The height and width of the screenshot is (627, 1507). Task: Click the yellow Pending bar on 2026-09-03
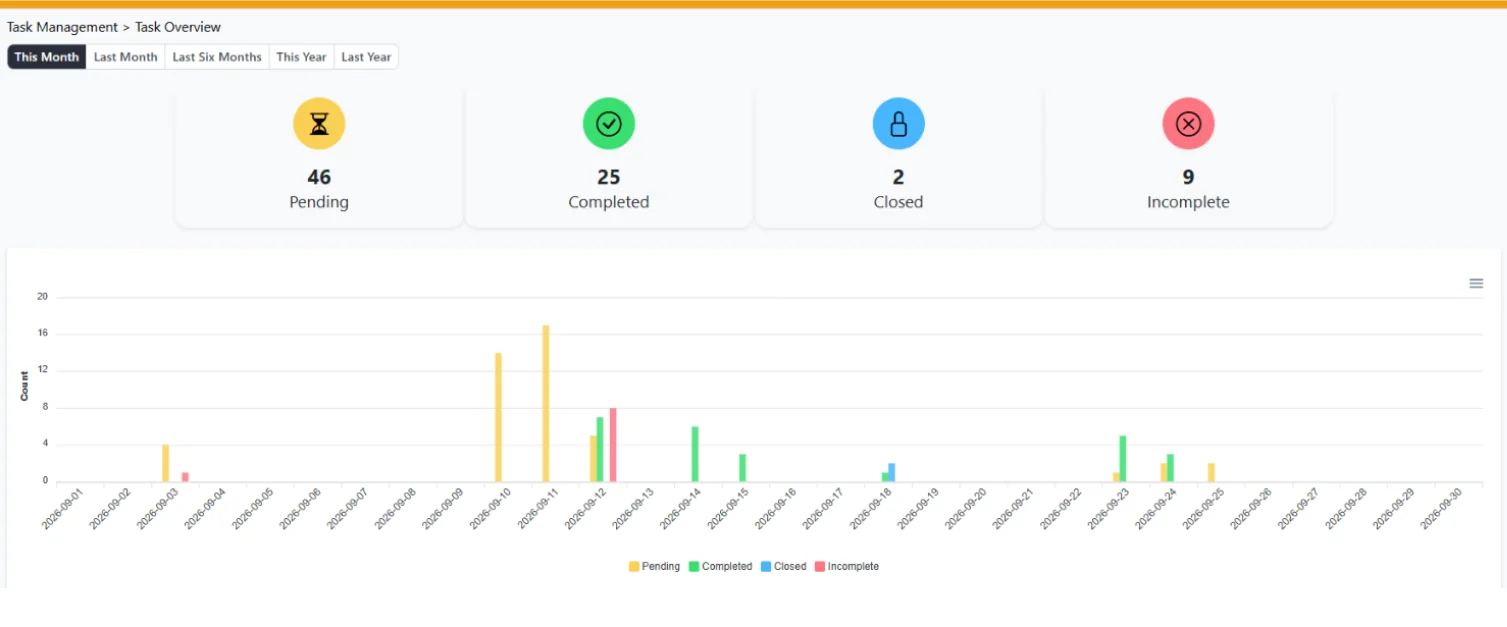pos(166,463)
